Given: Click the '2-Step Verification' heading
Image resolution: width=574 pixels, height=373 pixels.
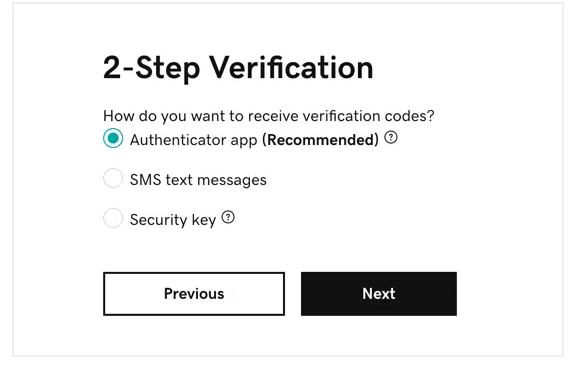Looking at the screenshot, I should pos(238,68).
